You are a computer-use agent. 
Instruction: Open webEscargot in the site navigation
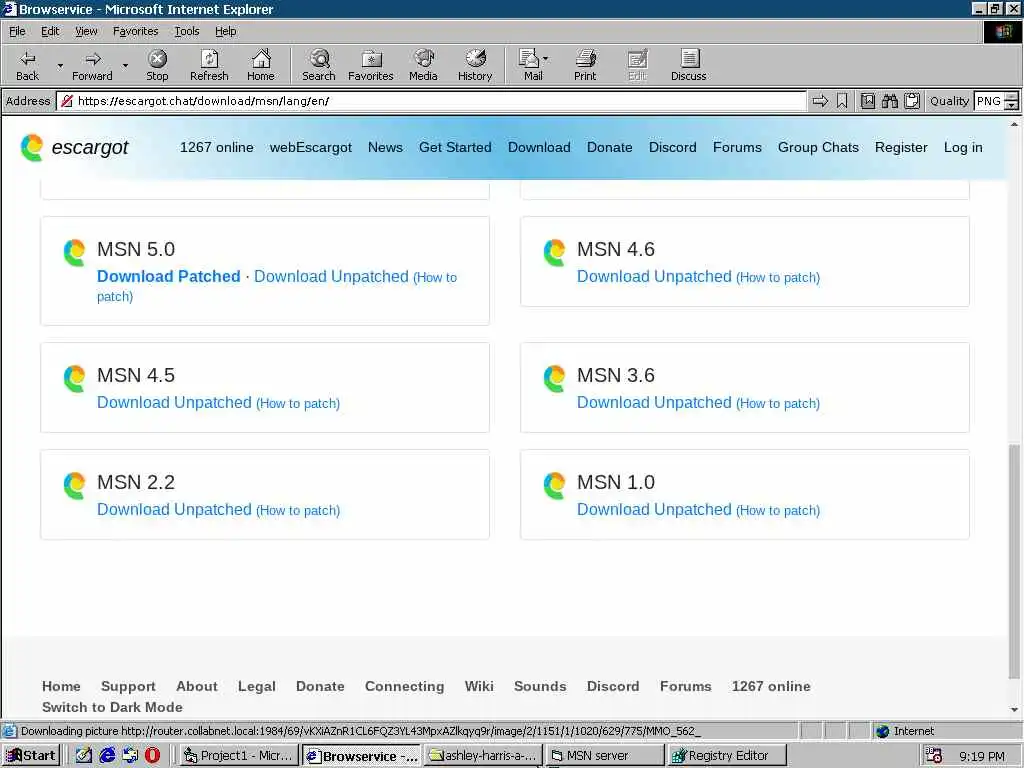(311, 148)
